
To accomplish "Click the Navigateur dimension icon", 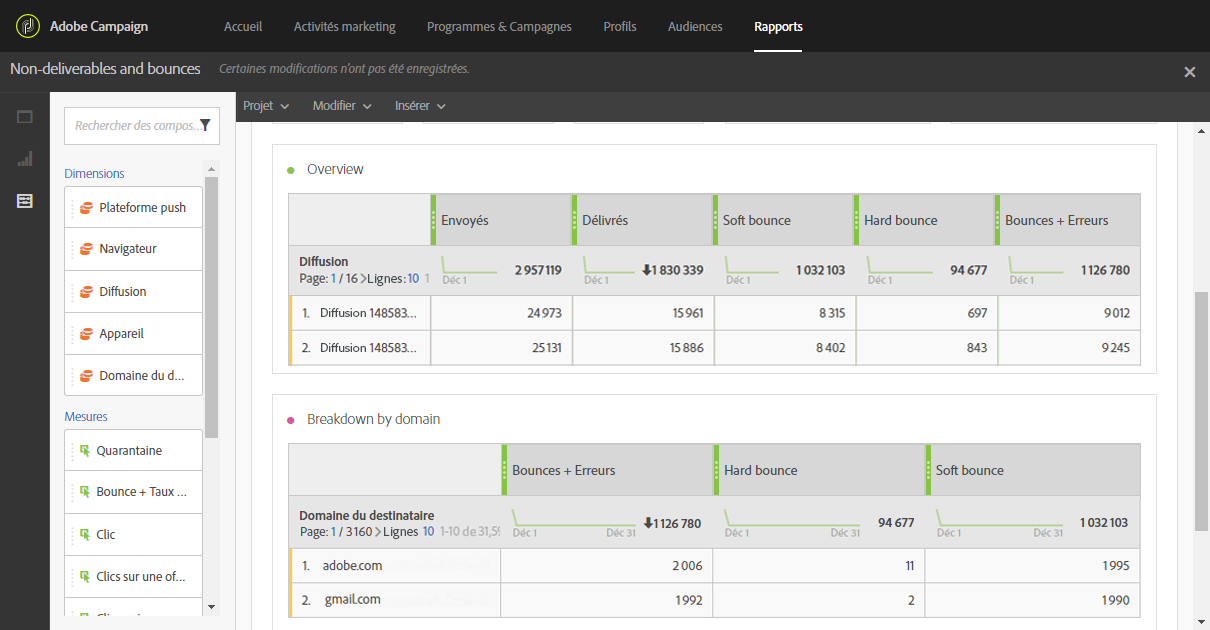I will click(x=86, y=249).
